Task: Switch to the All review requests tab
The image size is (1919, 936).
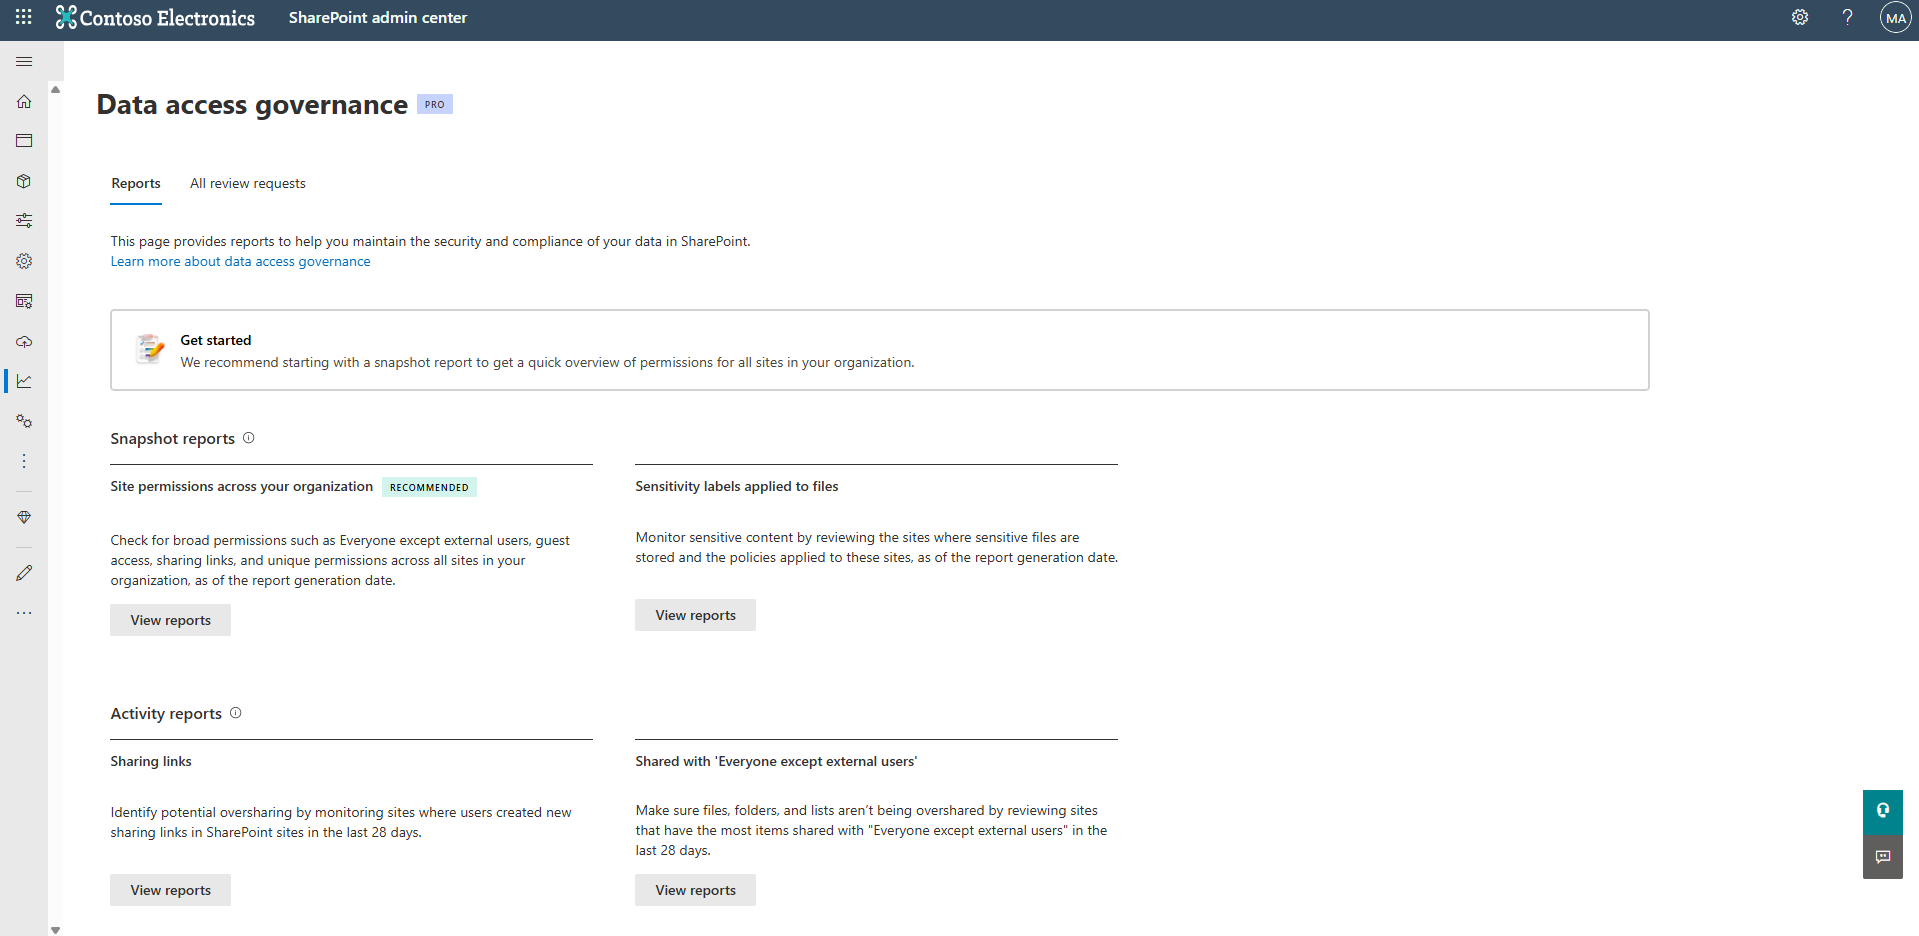Action: (247, 183)
